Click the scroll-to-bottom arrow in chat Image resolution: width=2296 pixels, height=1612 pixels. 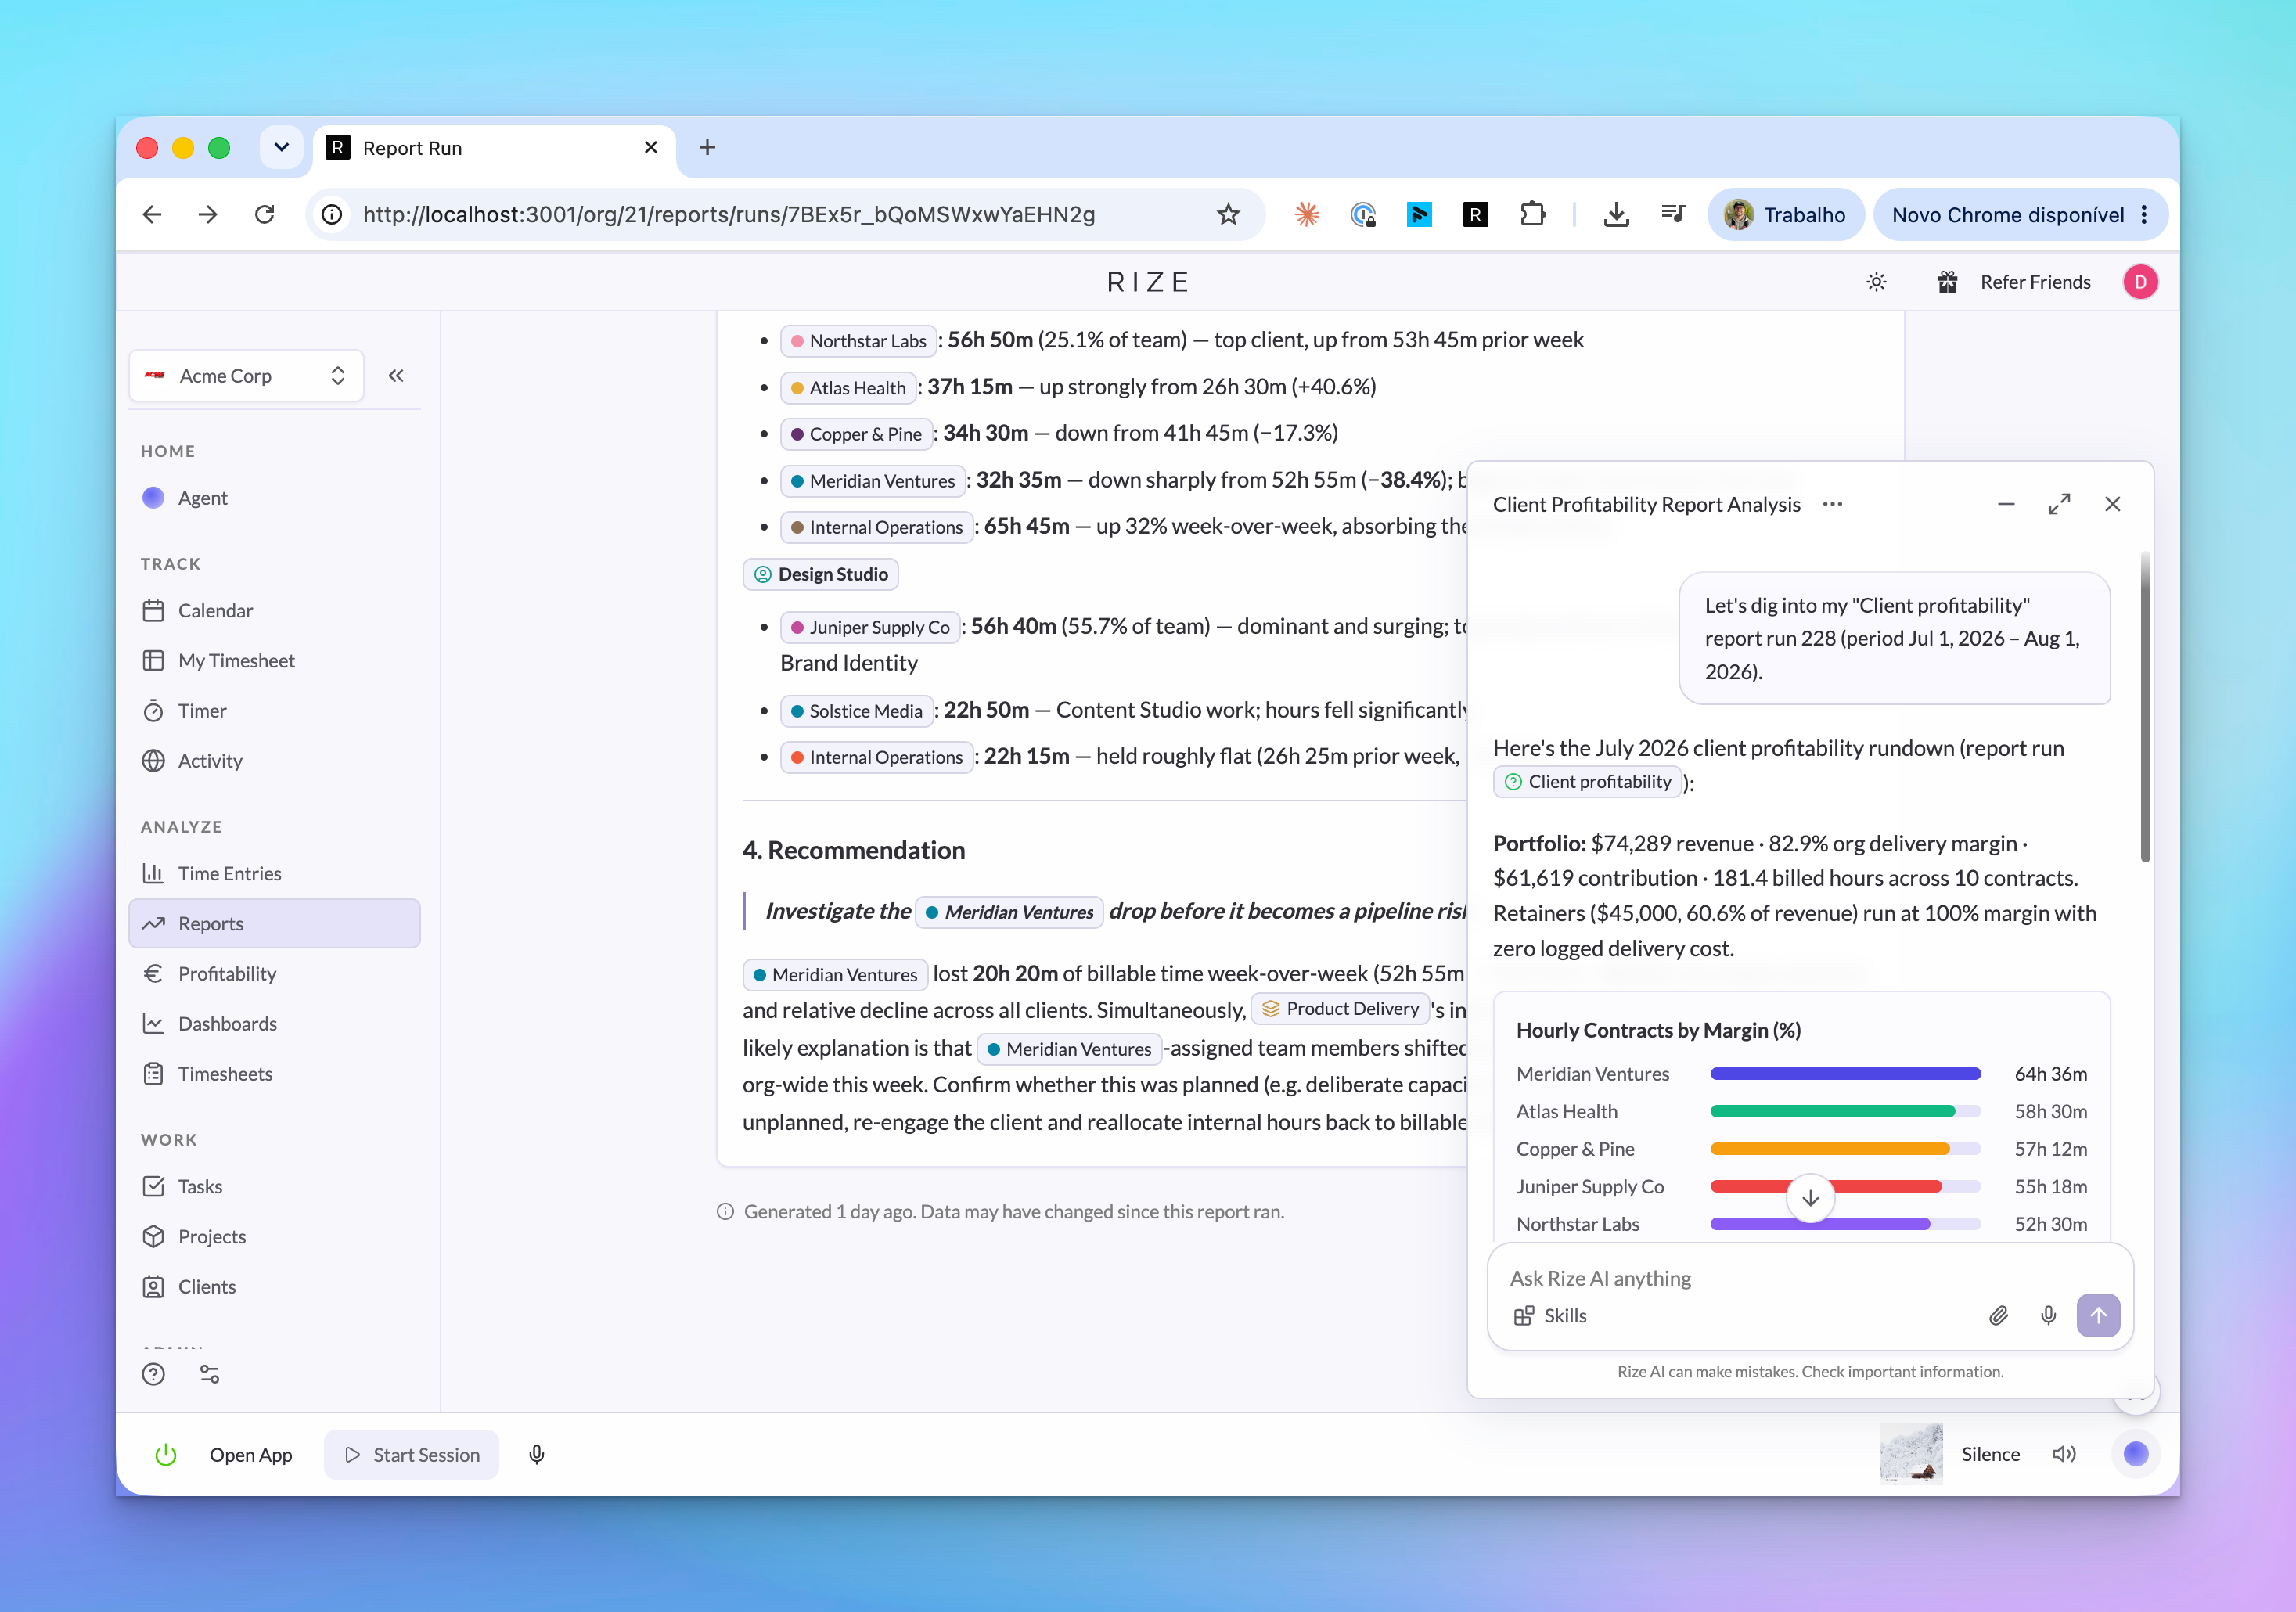click(x=1811, y=1198)
